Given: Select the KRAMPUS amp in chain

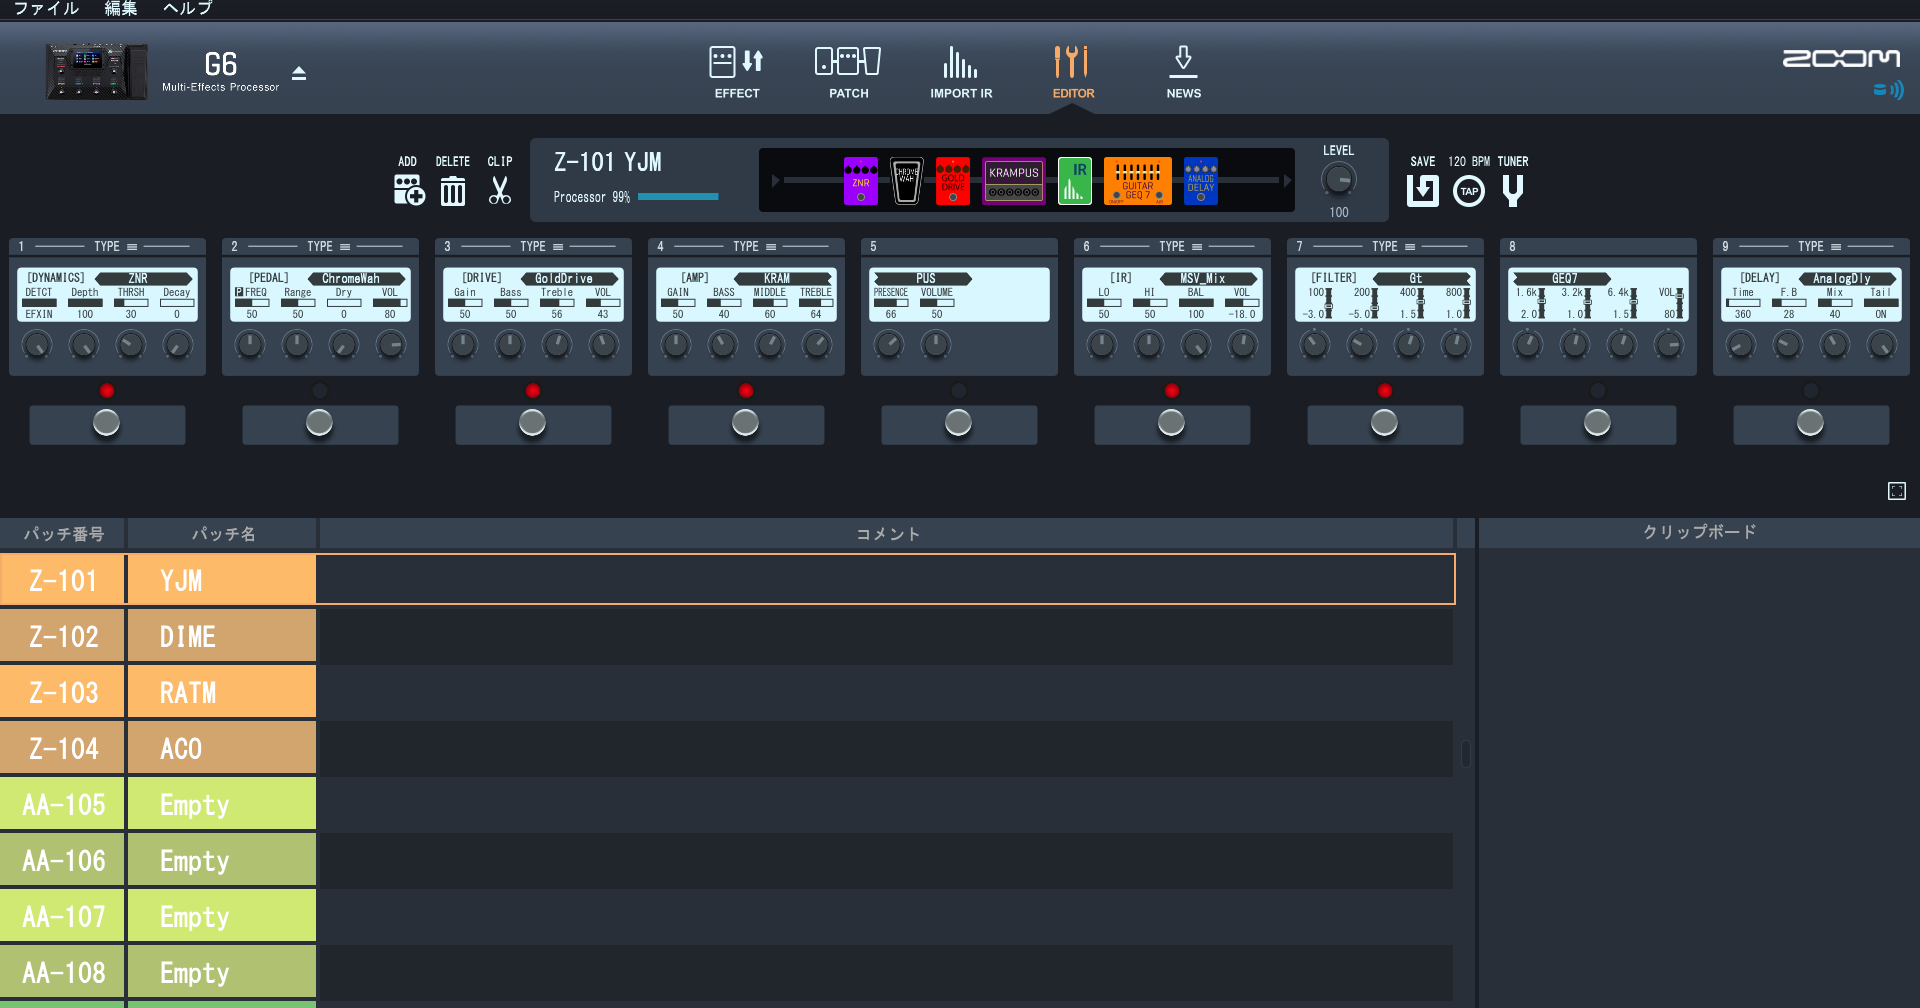Looking at the screenshot, I should (1014, 181).
